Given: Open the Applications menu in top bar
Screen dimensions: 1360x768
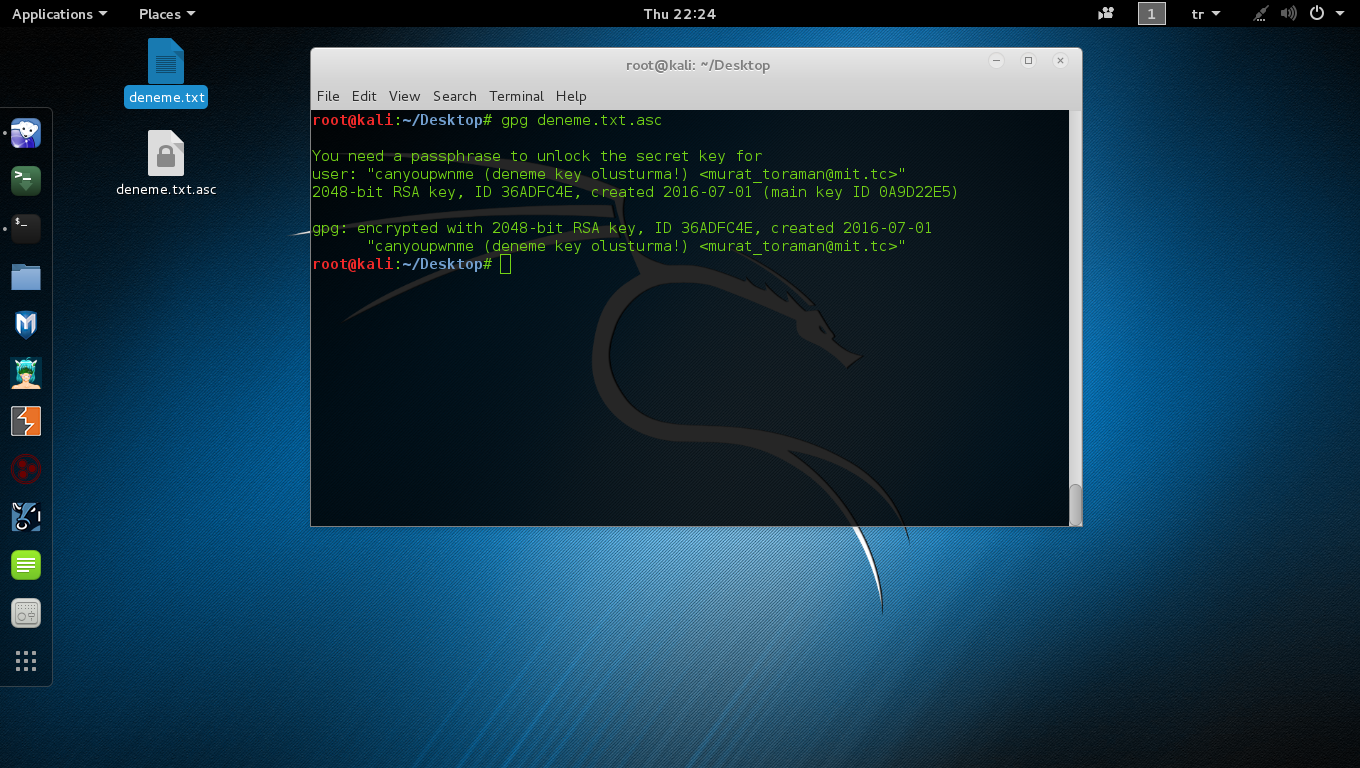Looking at the screenshot, I should (59, 14).
